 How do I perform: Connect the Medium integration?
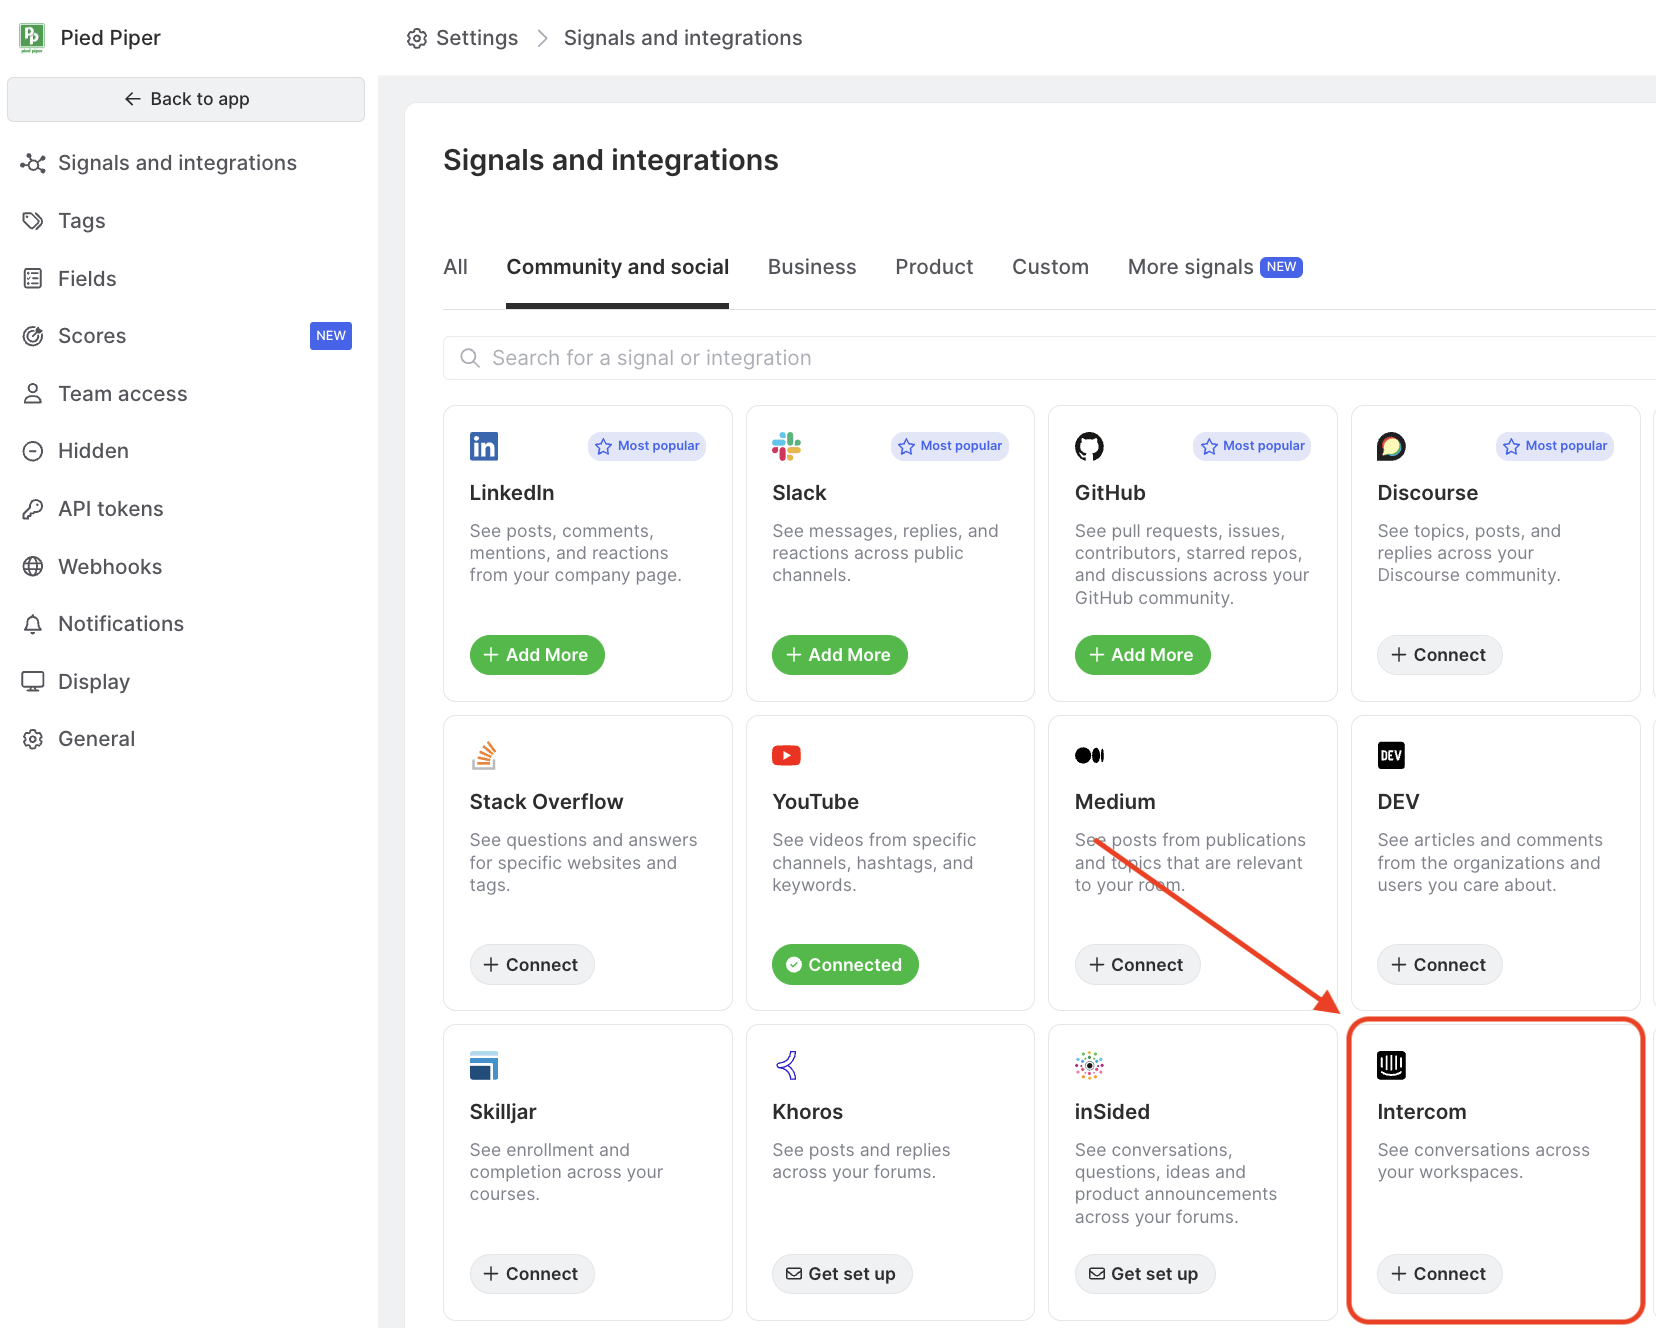(1137, 965)
